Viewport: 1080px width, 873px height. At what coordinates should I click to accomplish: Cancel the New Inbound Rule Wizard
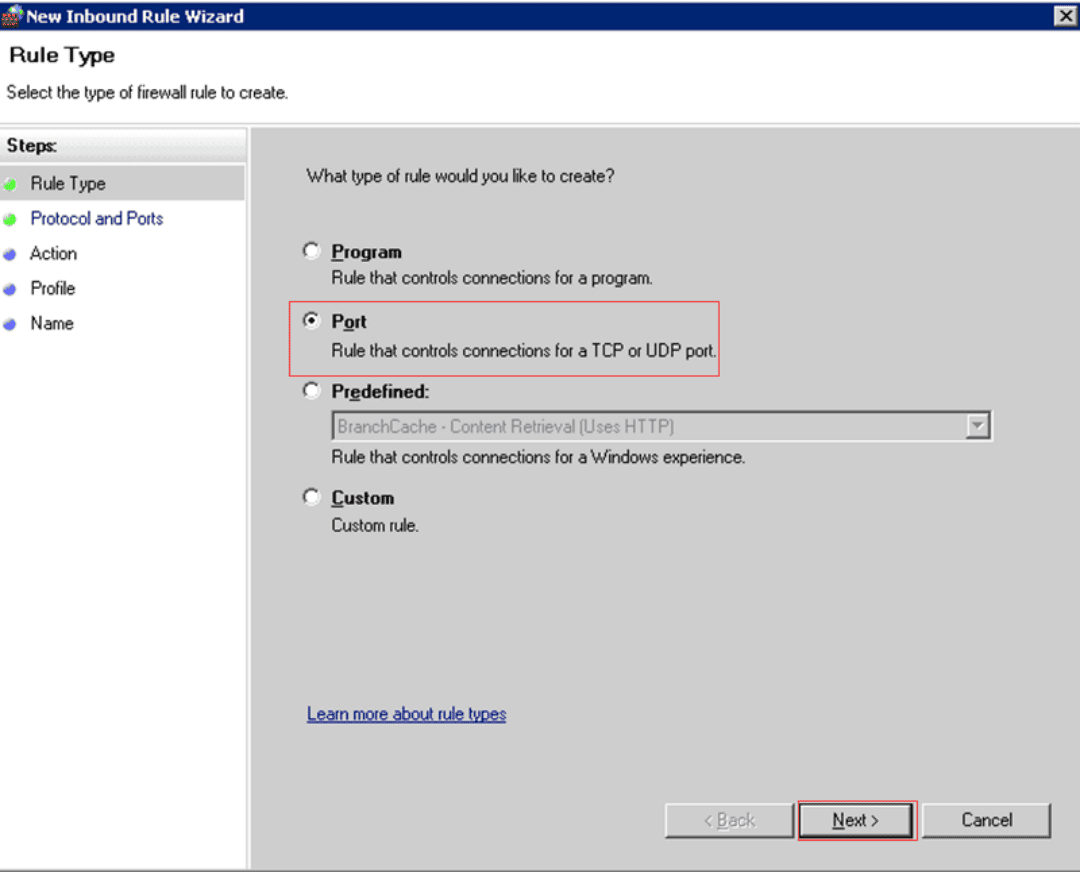[x=986, y=820]
